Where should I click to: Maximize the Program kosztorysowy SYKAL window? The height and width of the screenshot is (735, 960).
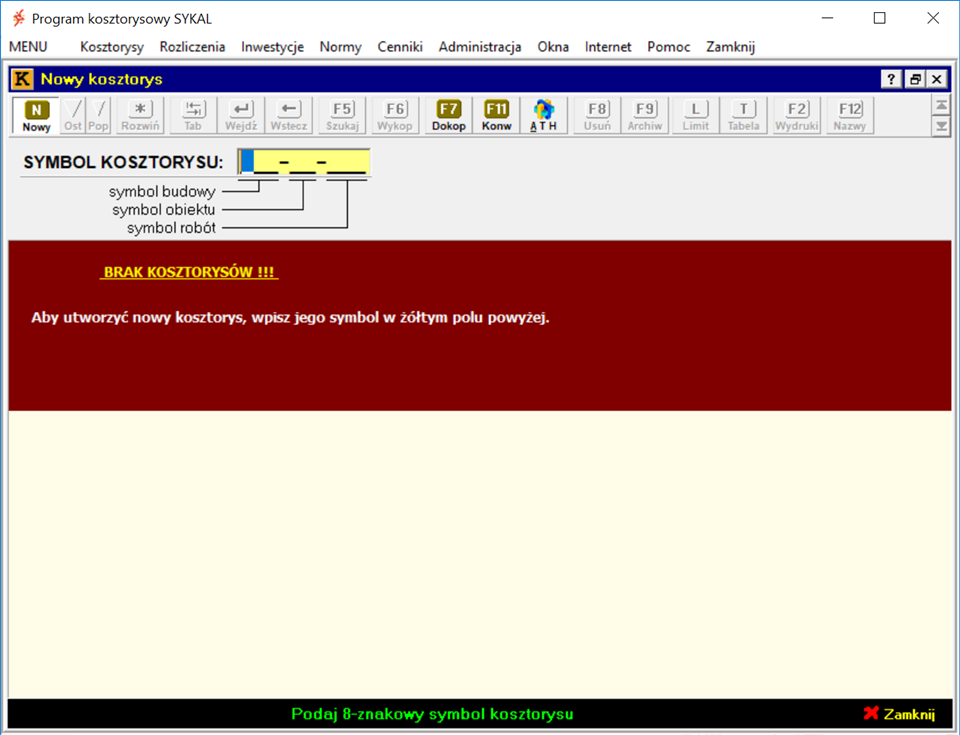880,18
